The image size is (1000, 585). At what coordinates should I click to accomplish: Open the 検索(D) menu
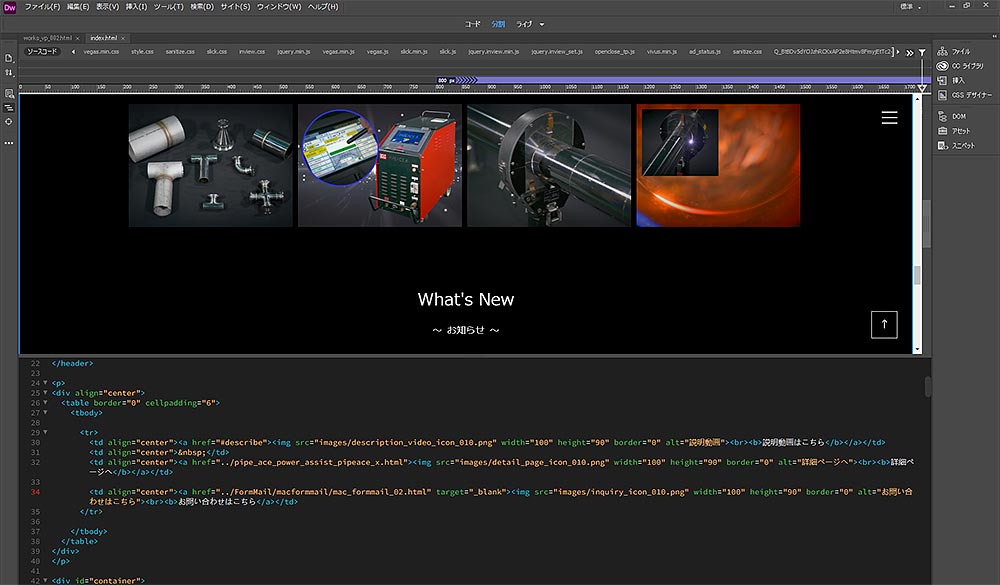pos(202,6)
